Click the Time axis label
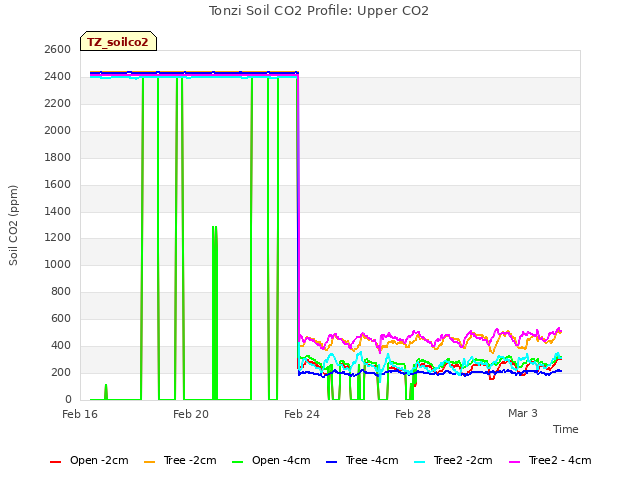The height and width of the screenshot is (480, 640). point(566,429)
